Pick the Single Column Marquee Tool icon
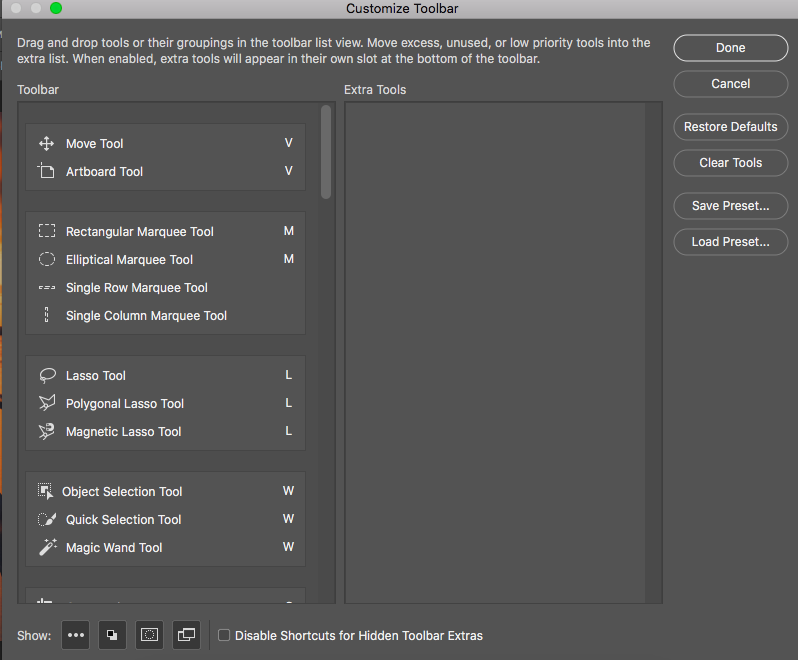 click(x=46, y=315)
